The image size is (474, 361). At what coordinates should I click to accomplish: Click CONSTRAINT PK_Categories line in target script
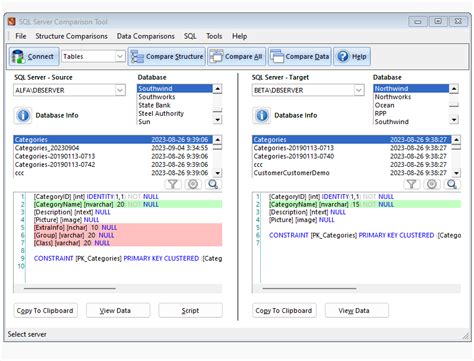[365, 235]
